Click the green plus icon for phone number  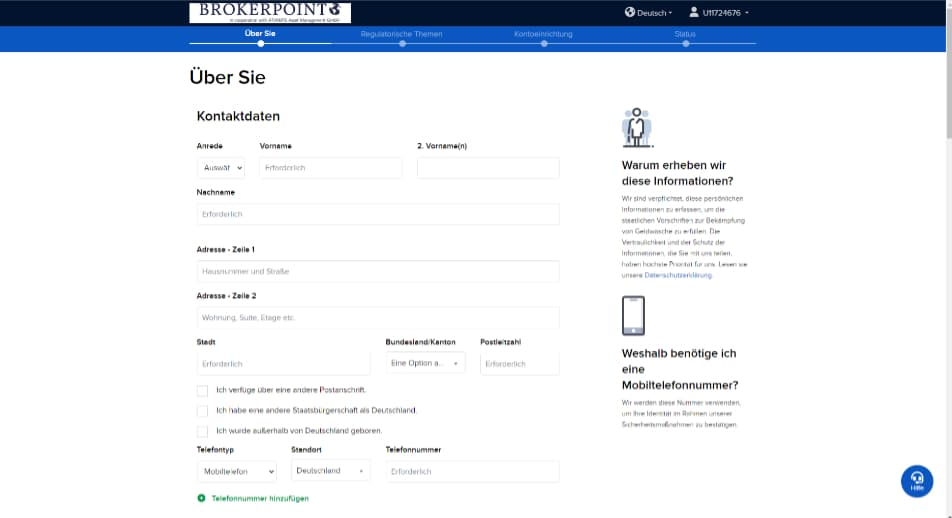point(202,498)
